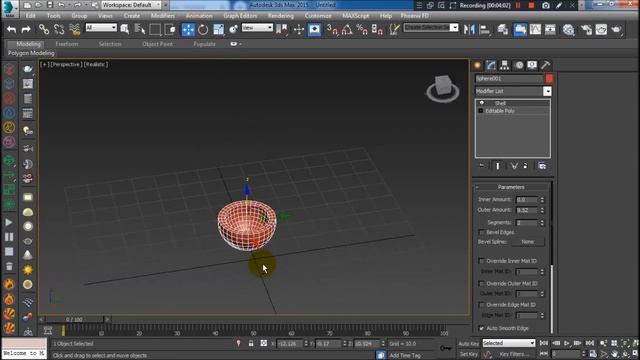The height and width of the screenshot is (360, 640).
Task: Open the Workspace Default dropdown
Action: 131,5
